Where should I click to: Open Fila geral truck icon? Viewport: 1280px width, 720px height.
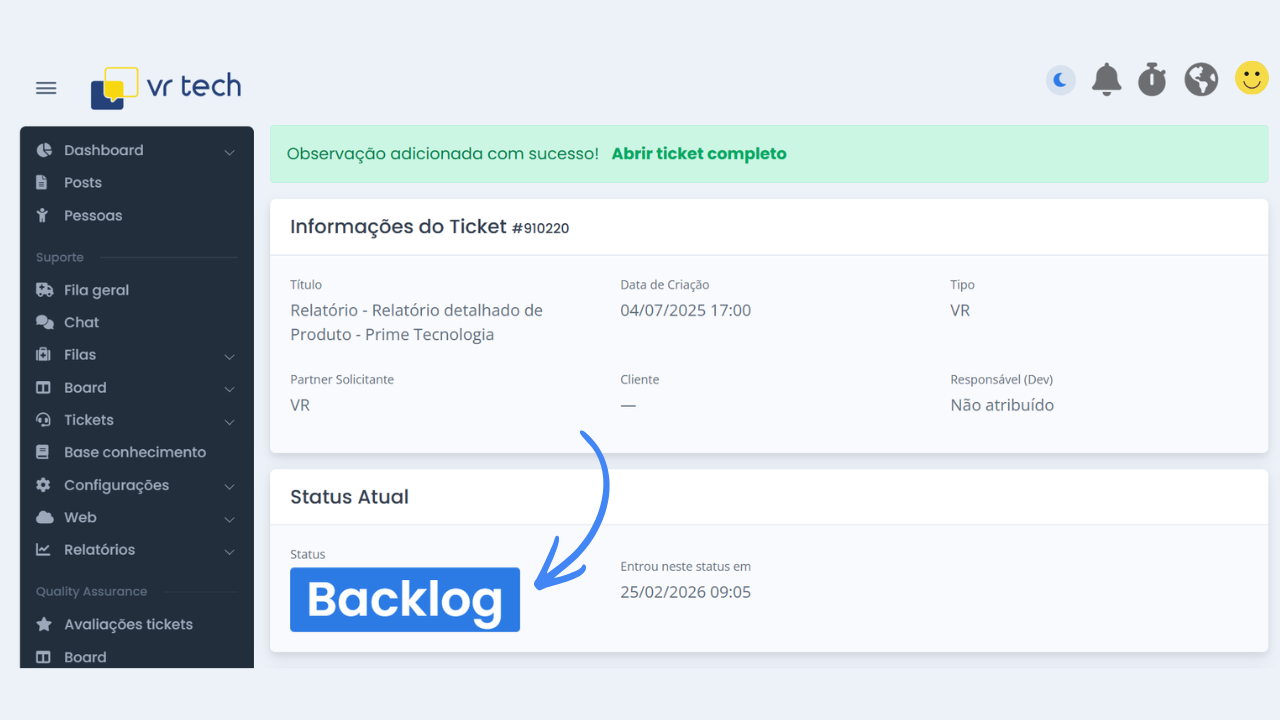(44, 290)
